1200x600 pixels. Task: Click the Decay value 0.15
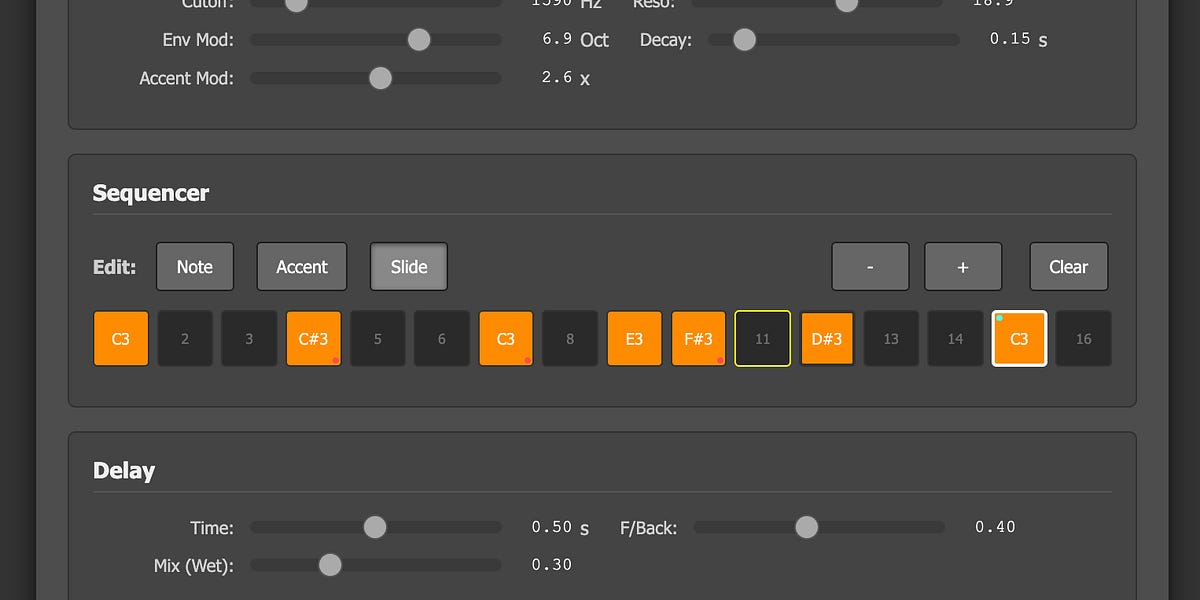1010,39
